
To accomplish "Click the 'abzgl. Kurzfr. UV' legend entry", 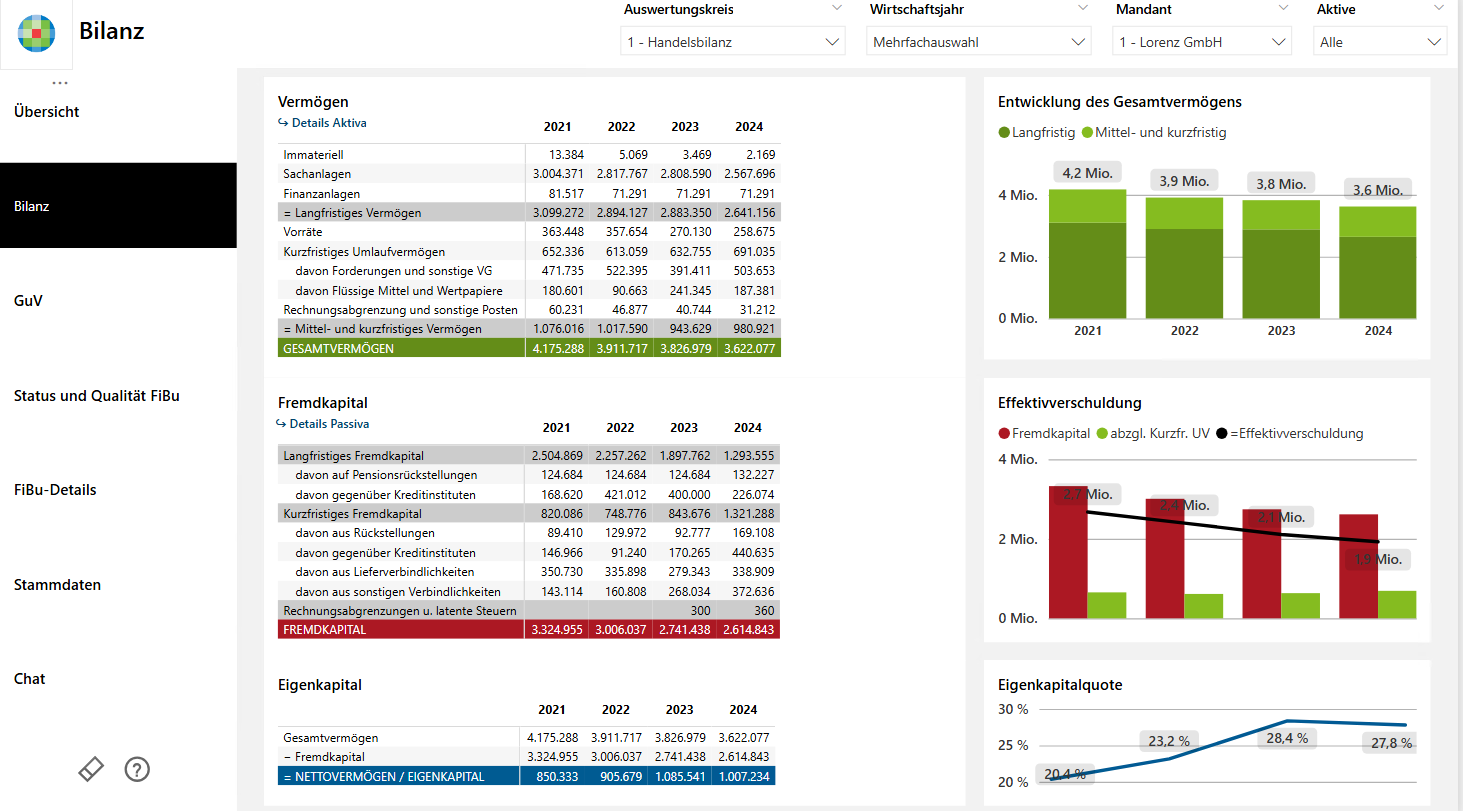I will 1152,433.
